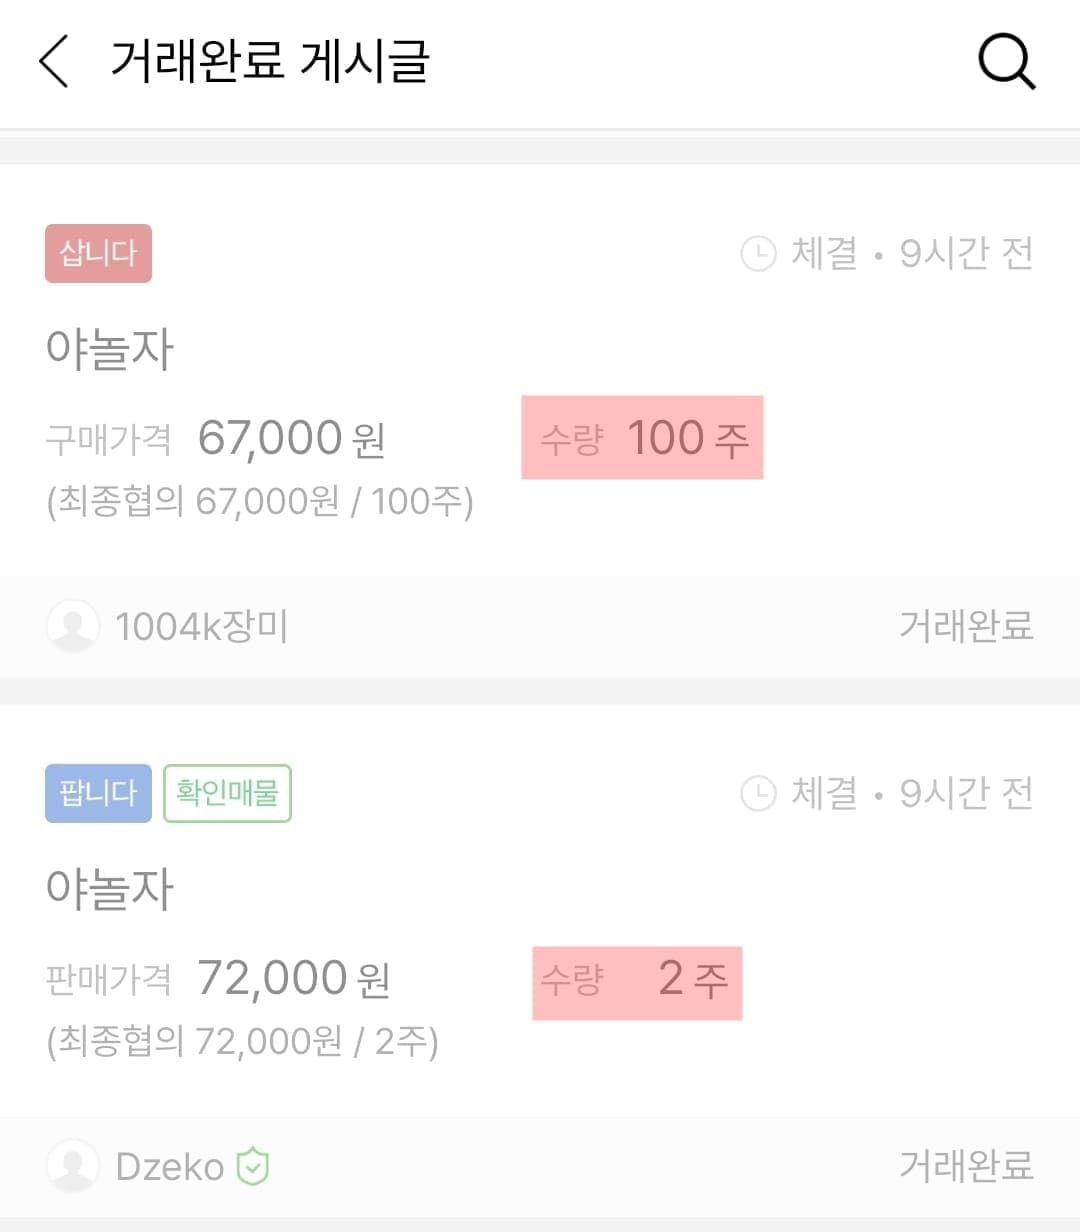Tap highlighted 수량 100 주 field
Image resolution: width=1080 pixels, height=1232 pixels.
[642, 438]
